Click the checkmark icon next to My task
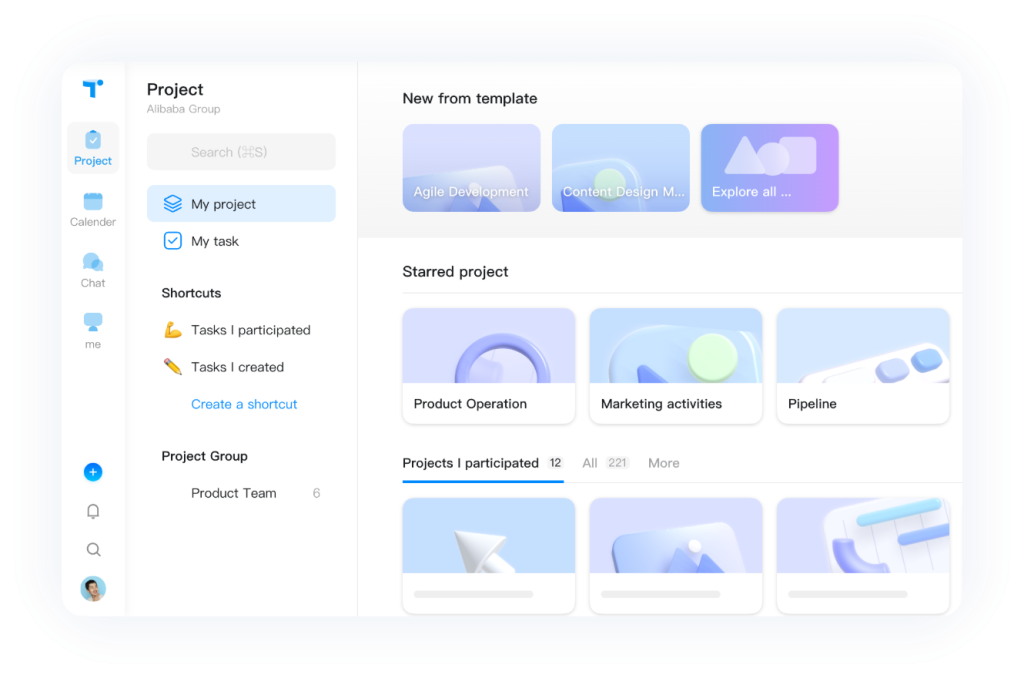This screenshot has height=678, width=1024. click(x=172, y=241)
